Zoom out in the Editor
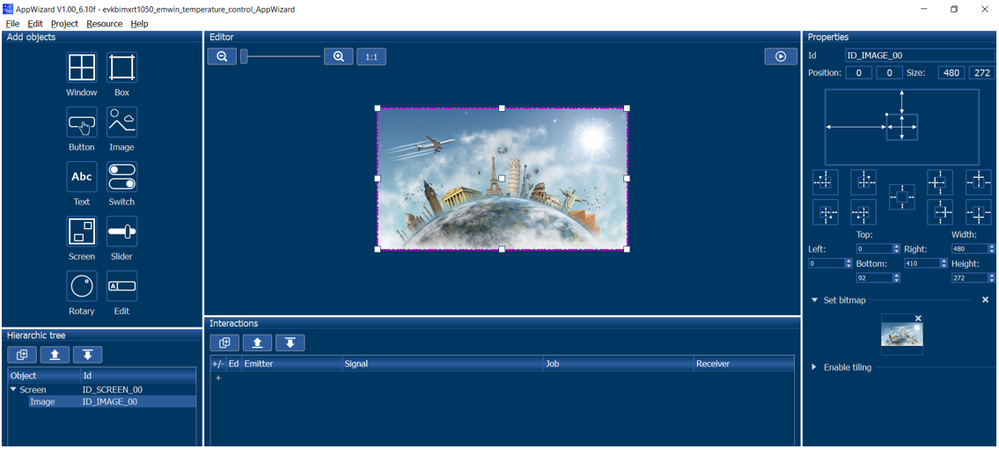 [222, 57]
